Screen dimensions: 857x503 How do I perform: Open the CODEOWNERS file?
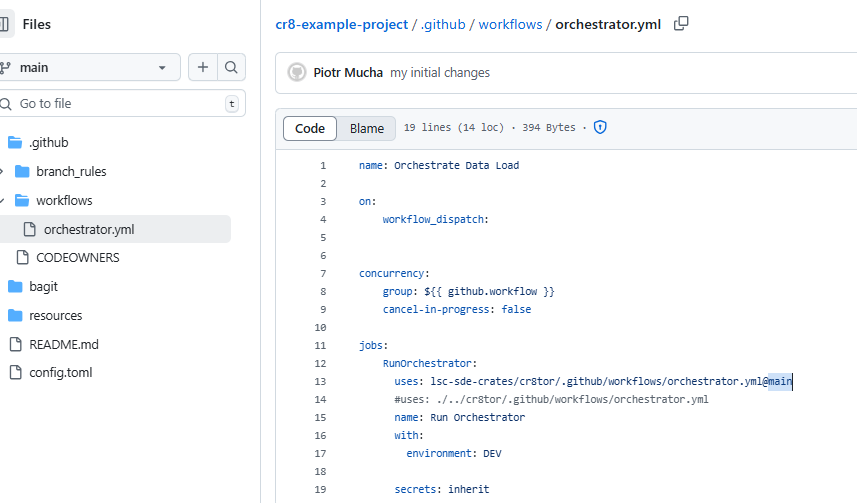point(78,258)
